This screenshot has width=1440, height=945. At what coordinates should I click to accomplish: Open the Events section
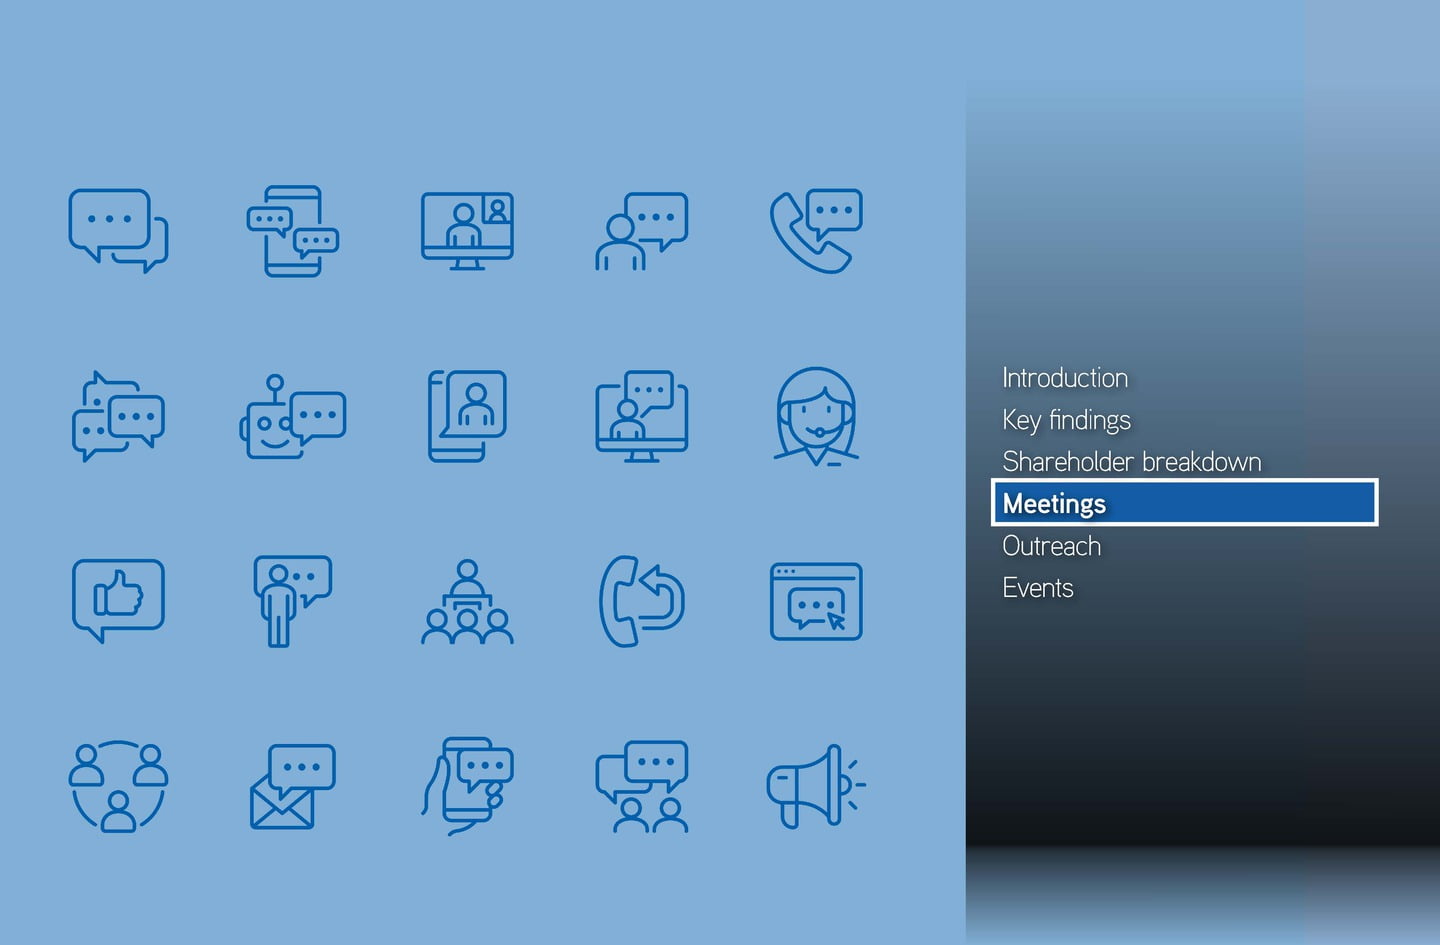[1037, 588]
